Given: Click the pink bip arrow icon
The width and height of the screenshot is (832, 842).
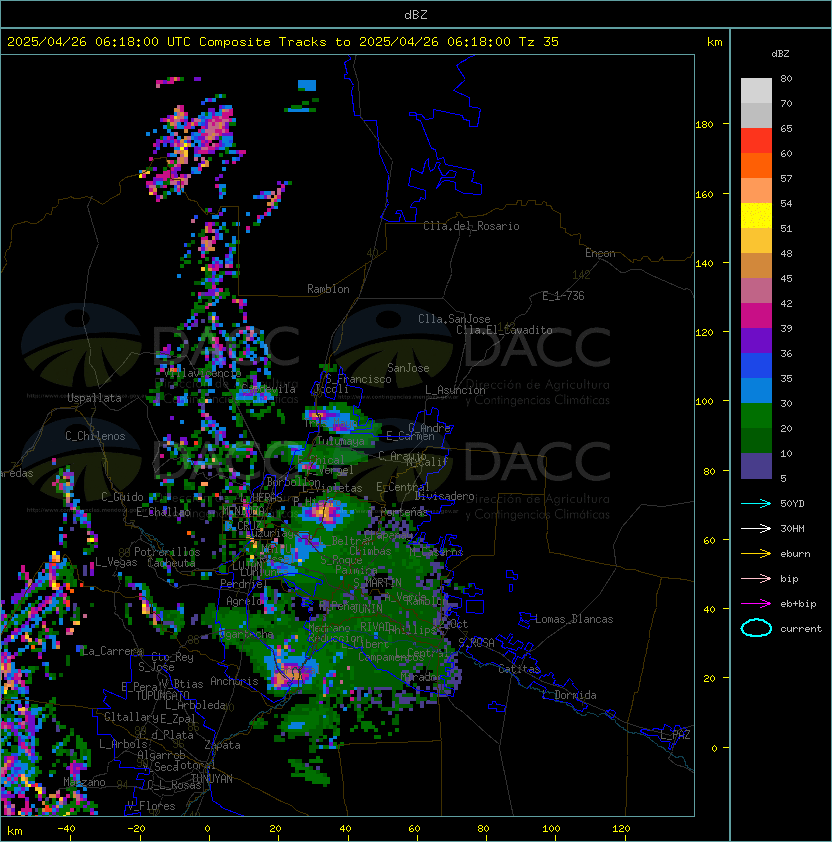Looking at the screenshot, I should click(756, 579).
